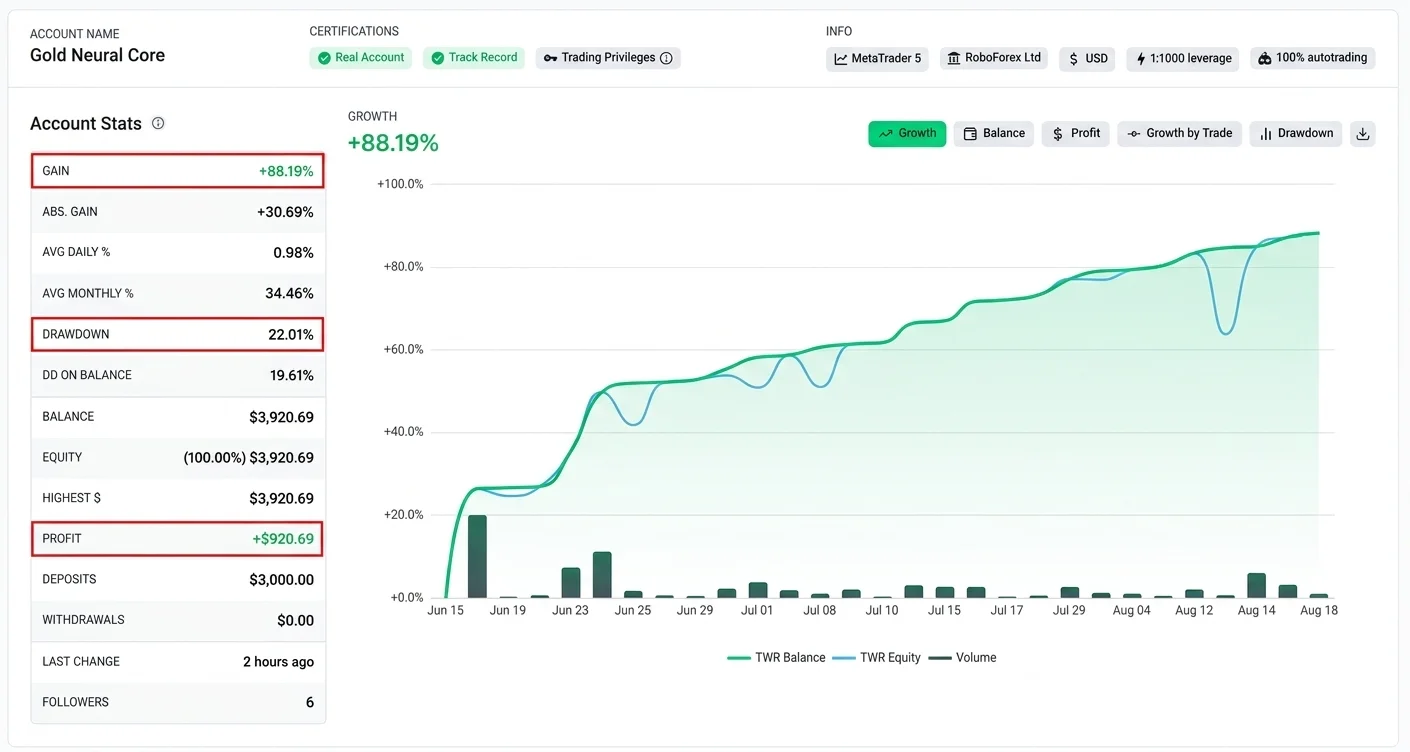The width and height of the screenshot is (1410, 752).
Task: Click the HIGHEST $ row label
Action: pos(71,498)
